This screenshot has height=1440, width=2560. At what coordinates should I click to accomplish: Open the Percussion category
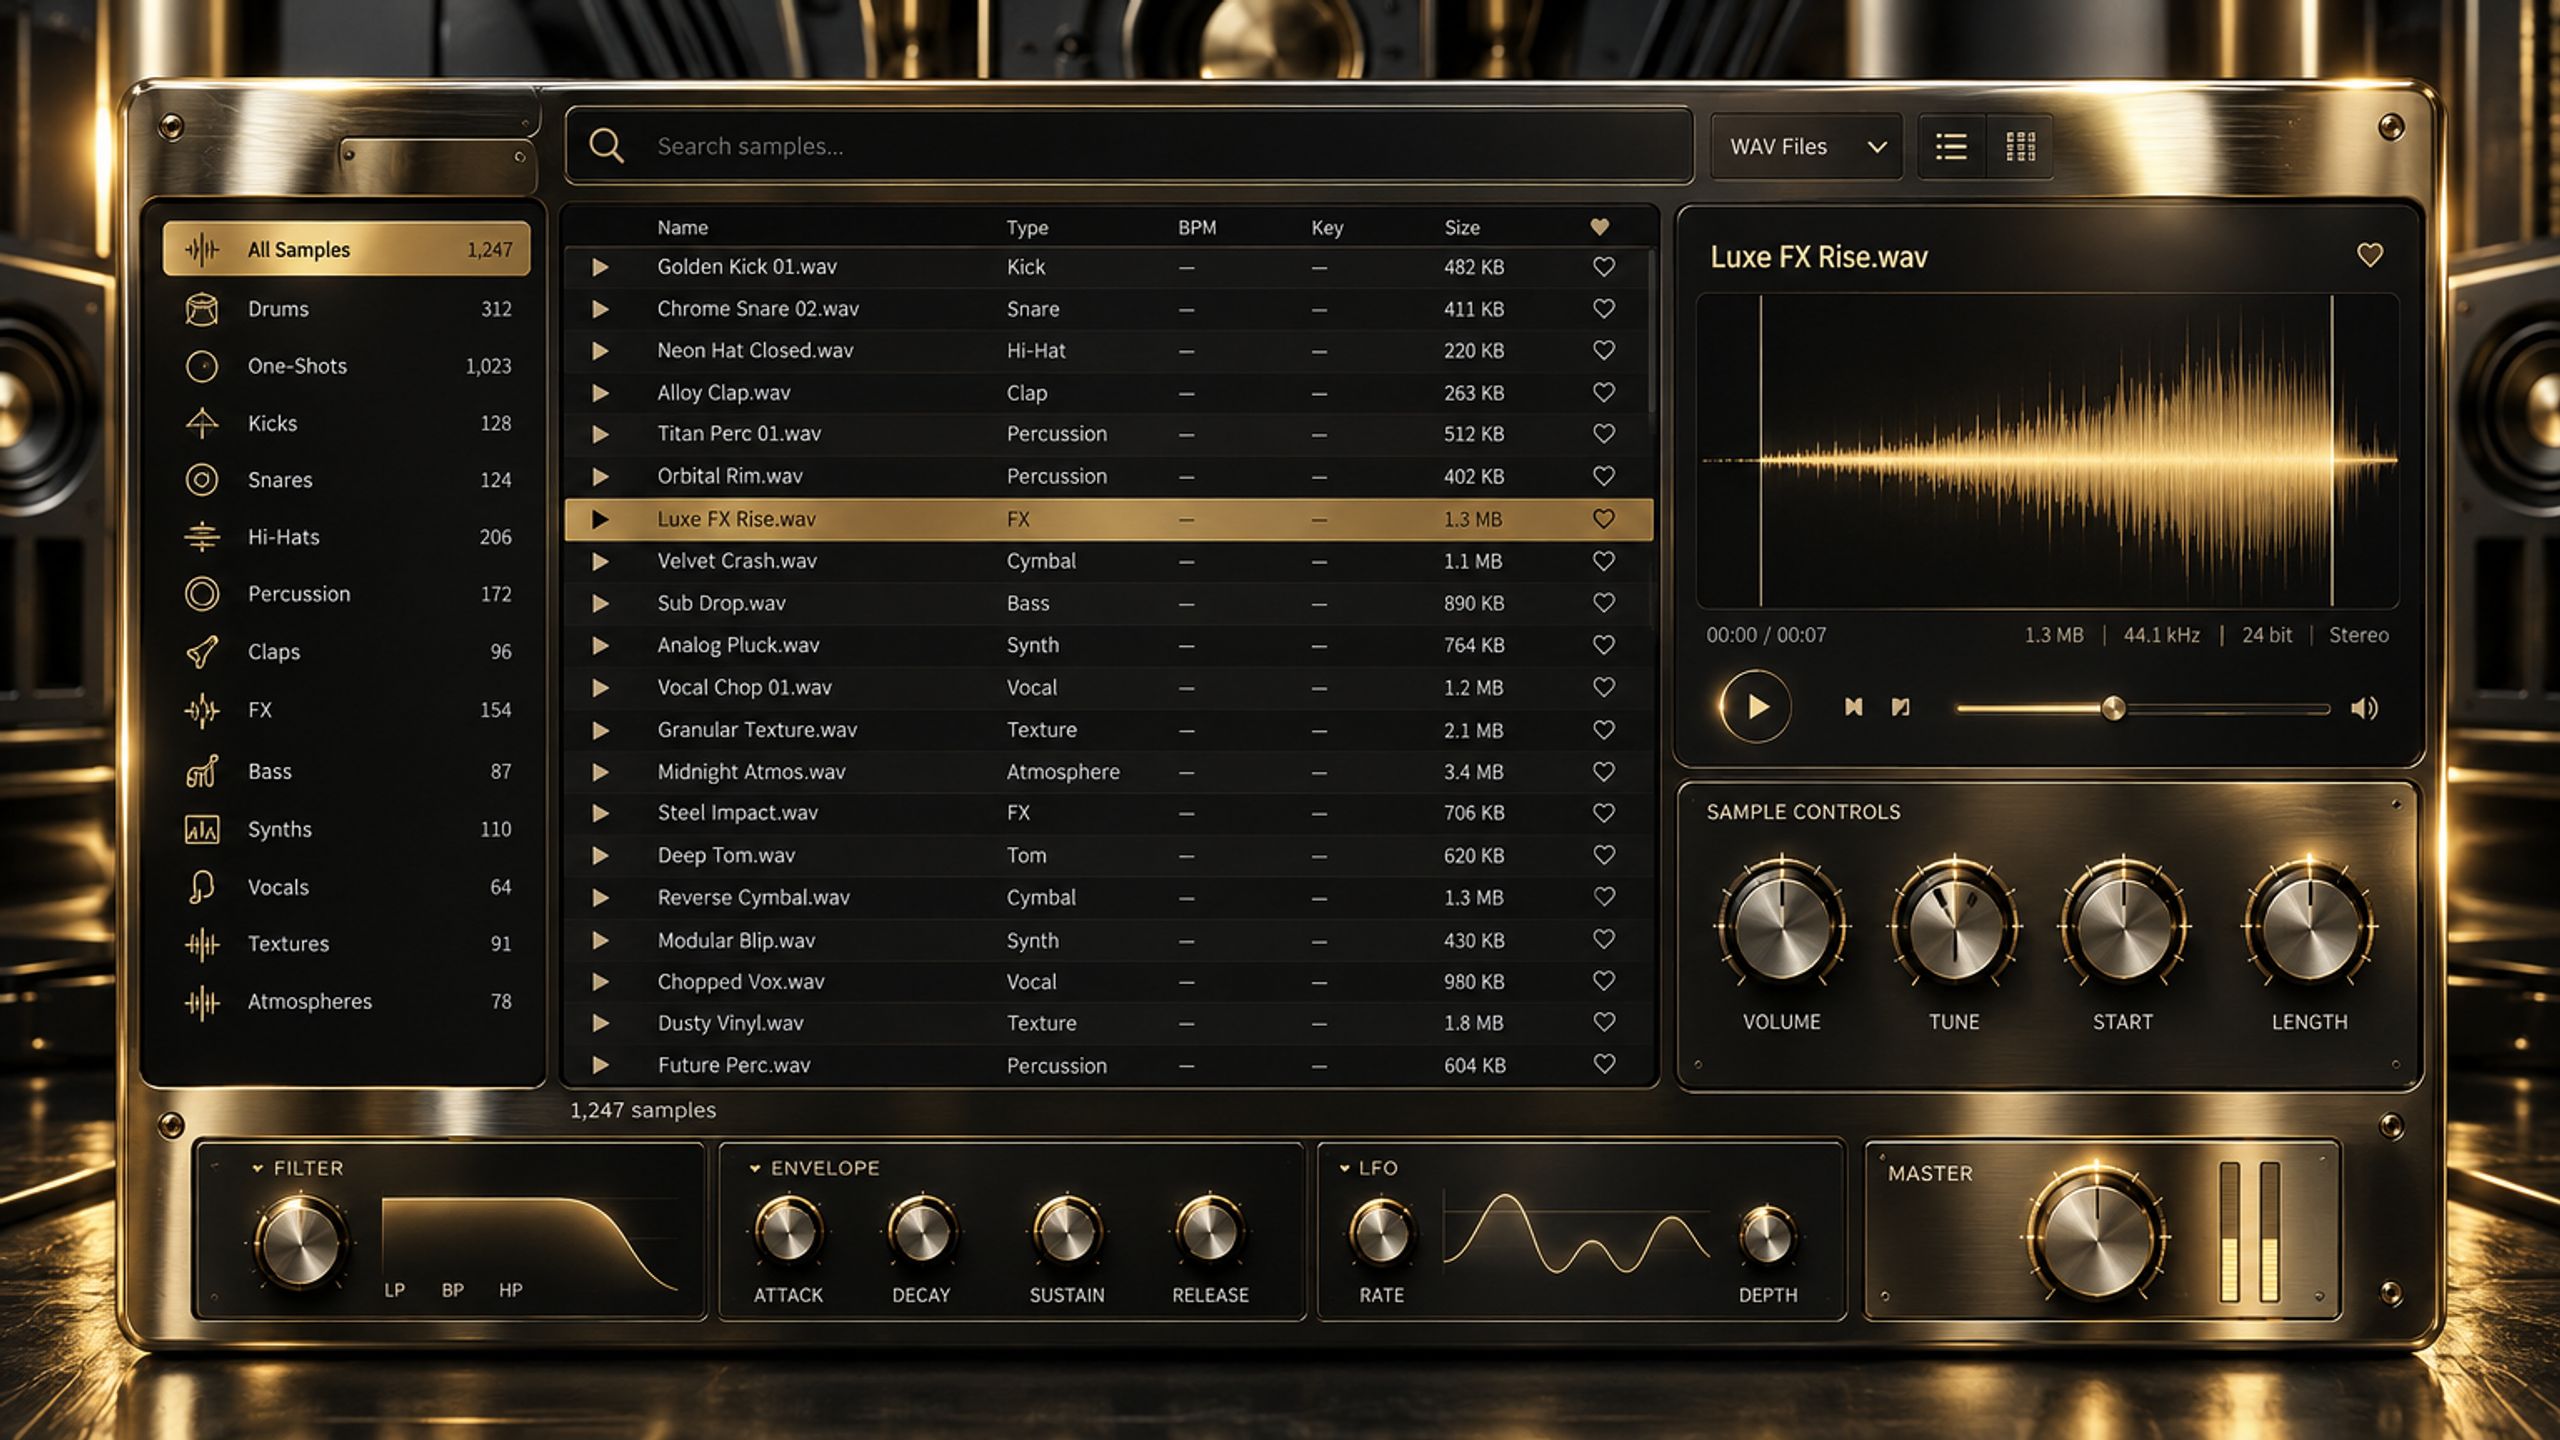pos(346,594)
